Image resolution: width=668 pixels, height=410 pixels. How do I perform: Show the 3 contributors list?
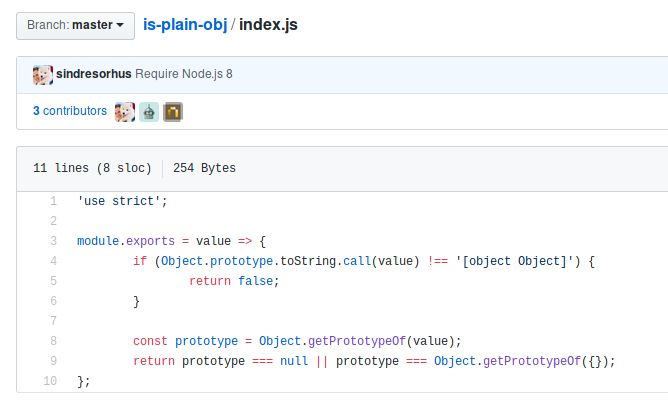click(69, 111)
